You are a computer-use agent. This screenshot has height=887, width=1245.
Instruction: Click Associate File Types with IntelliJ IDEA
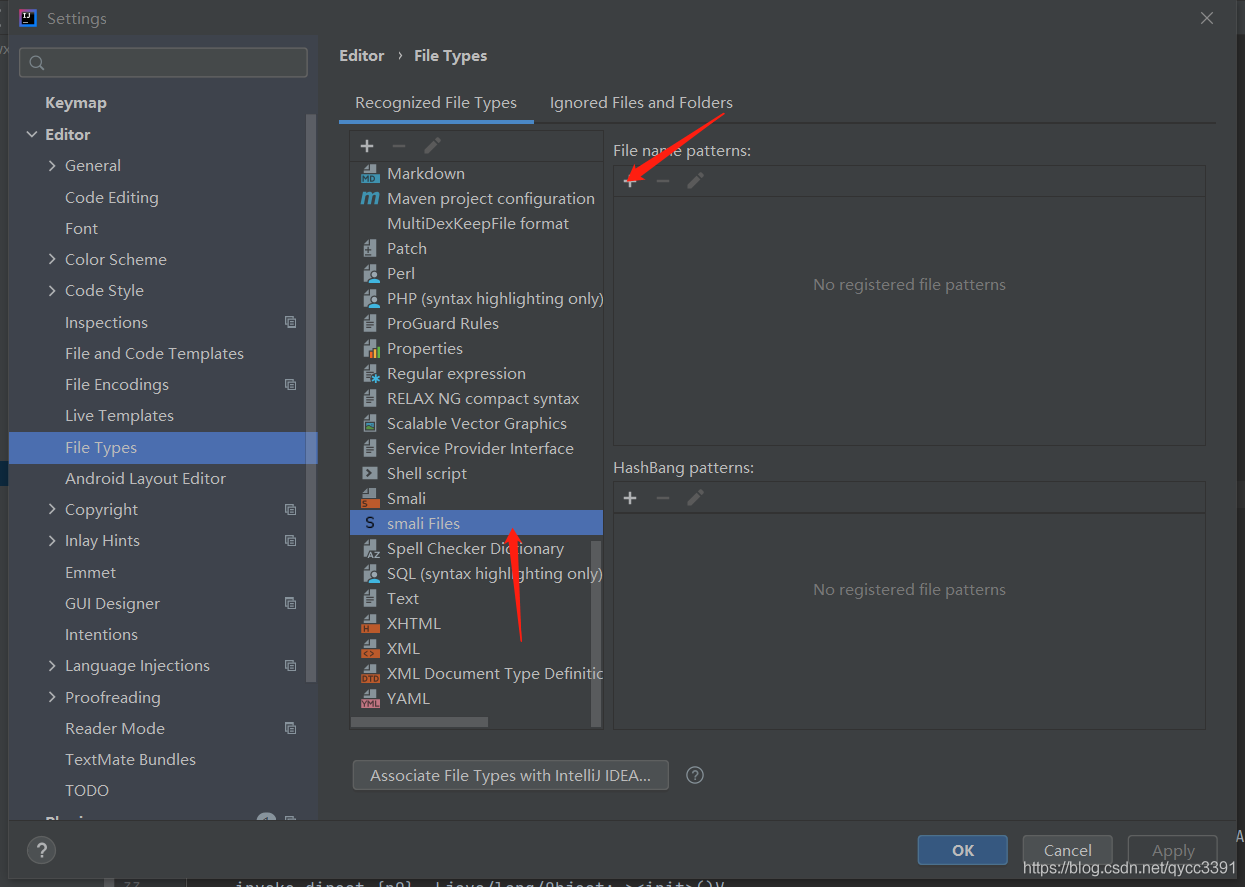point(510,775)
